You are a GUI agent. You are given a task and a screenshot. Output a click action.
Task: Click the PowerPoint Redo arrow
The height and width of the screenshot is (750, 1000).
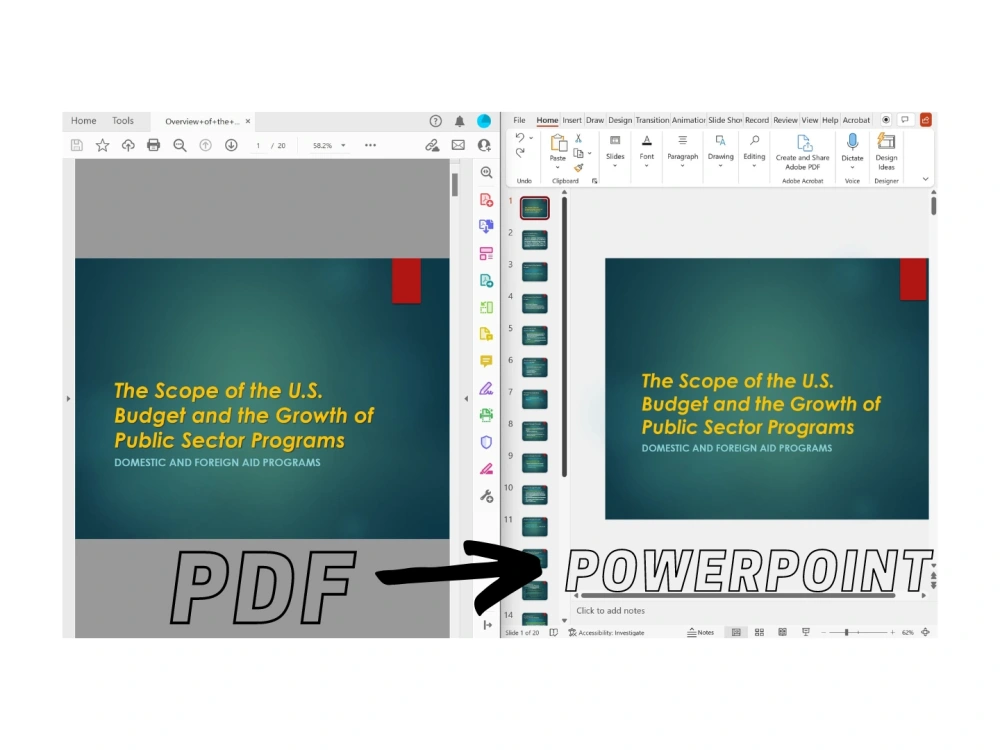(520, 152)
